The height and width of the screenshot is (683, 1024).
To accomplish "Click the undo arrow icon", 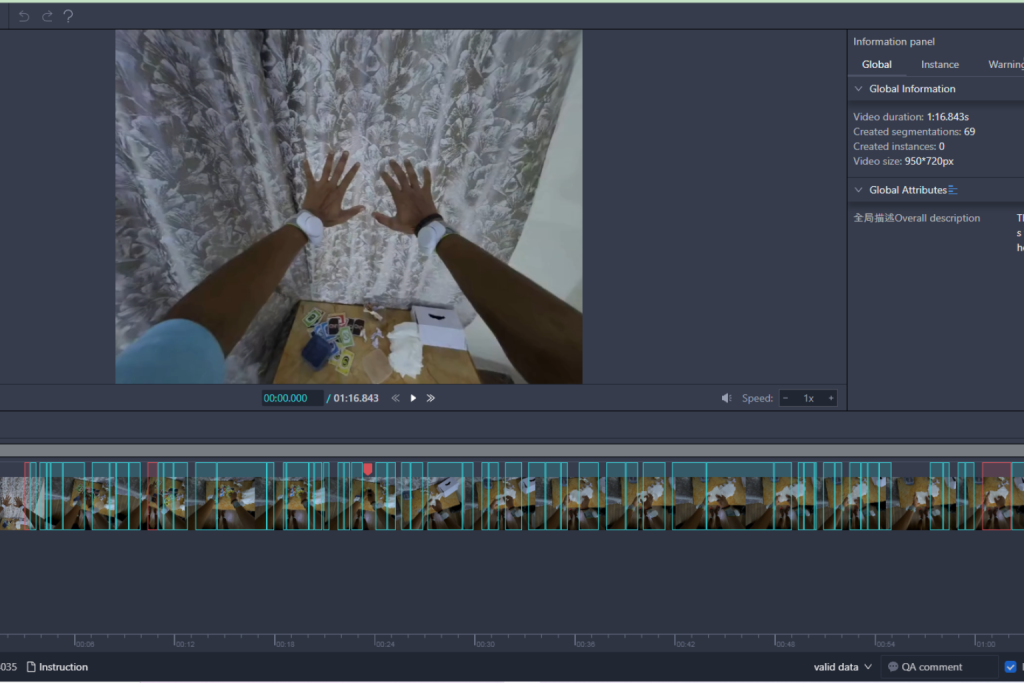I will pos(24,16).
